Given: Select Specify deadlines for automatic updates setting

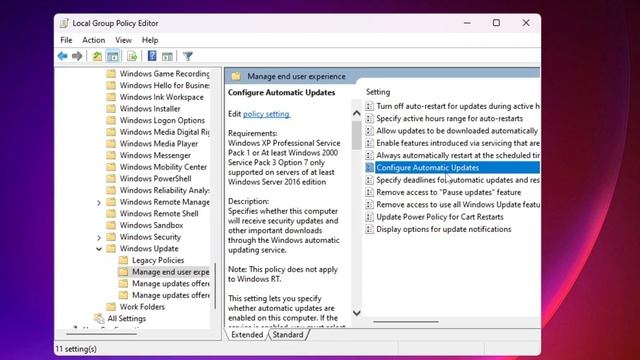Looking at the screenshot, I should [x=458, y=180].
